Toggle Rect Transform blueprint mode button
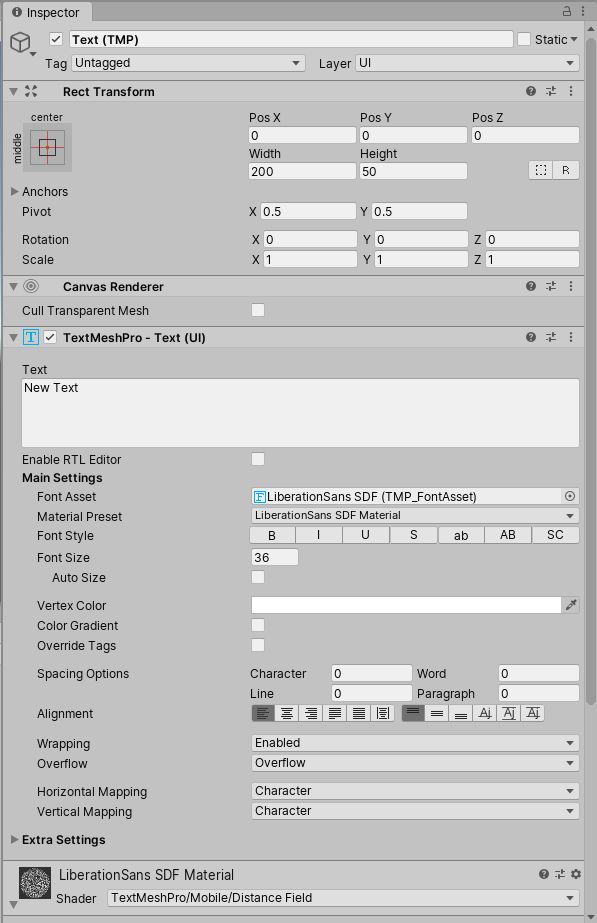597x923 pixels. (540, 170)
